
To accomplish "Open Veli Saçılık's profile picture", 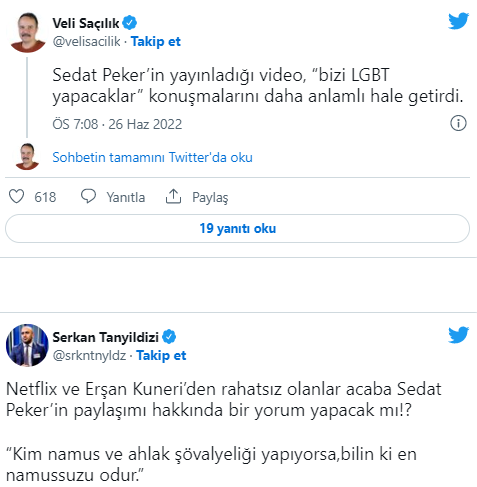I will pyautogui.click(x=28, y=32).
